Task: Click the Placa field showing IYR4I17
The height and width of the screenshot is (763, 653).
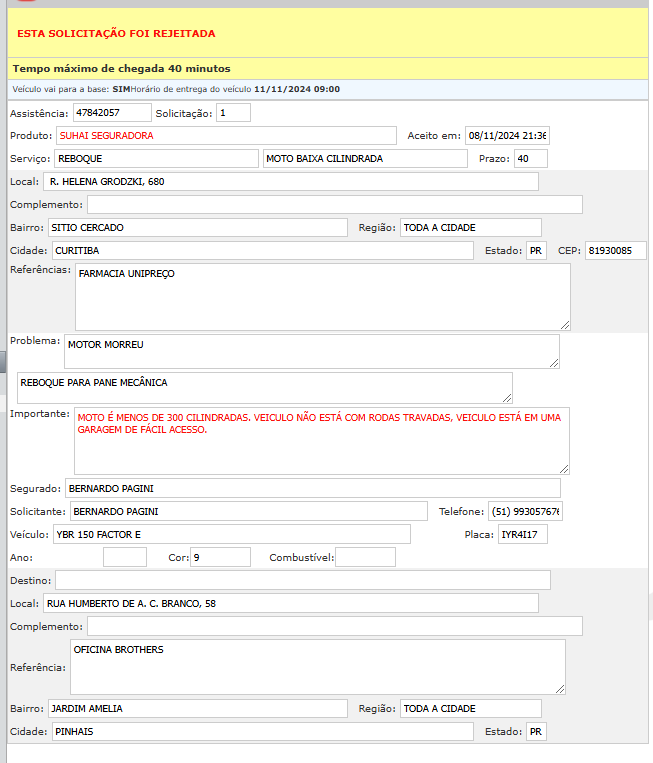Action: 522,534
